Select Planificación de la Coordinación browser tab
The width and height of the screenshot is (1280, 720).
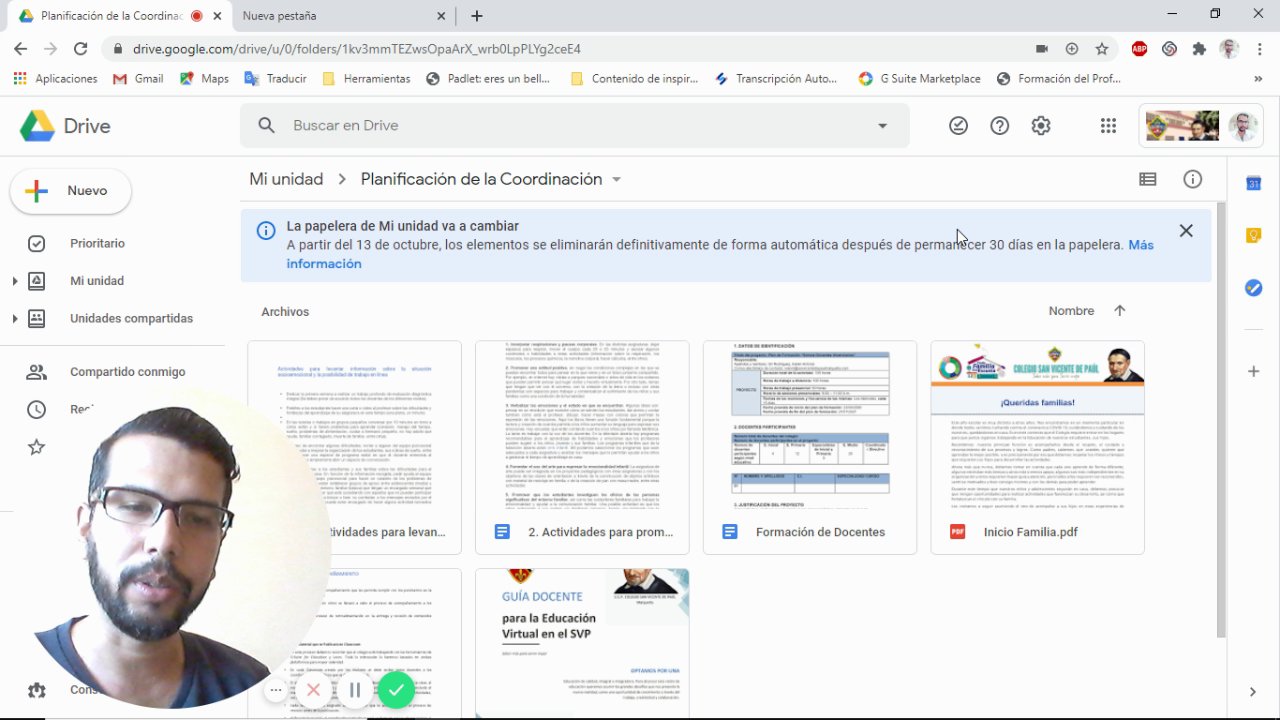click(120, 16)
